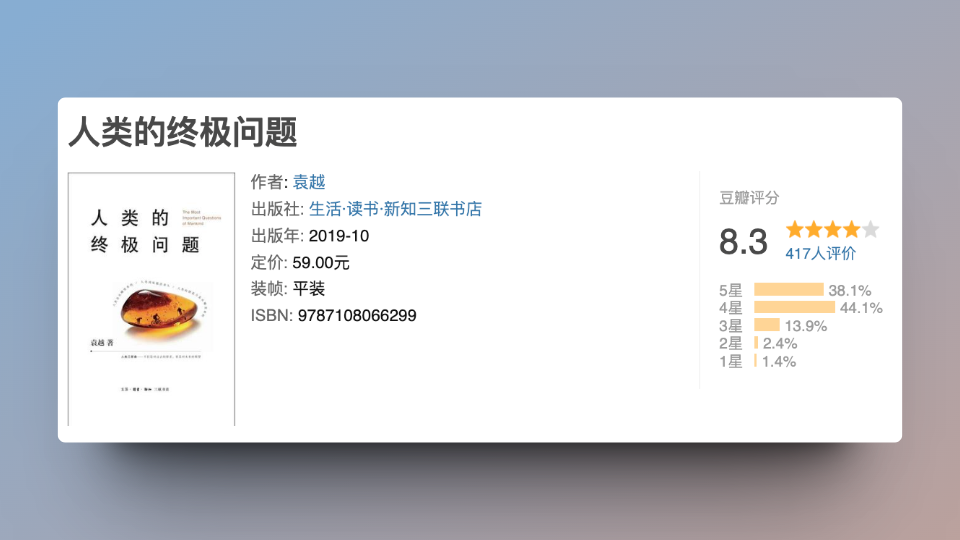The width and height of the screenshot is (960, 540).
Task: Select the 5星 rating bar
Action: 788,290
